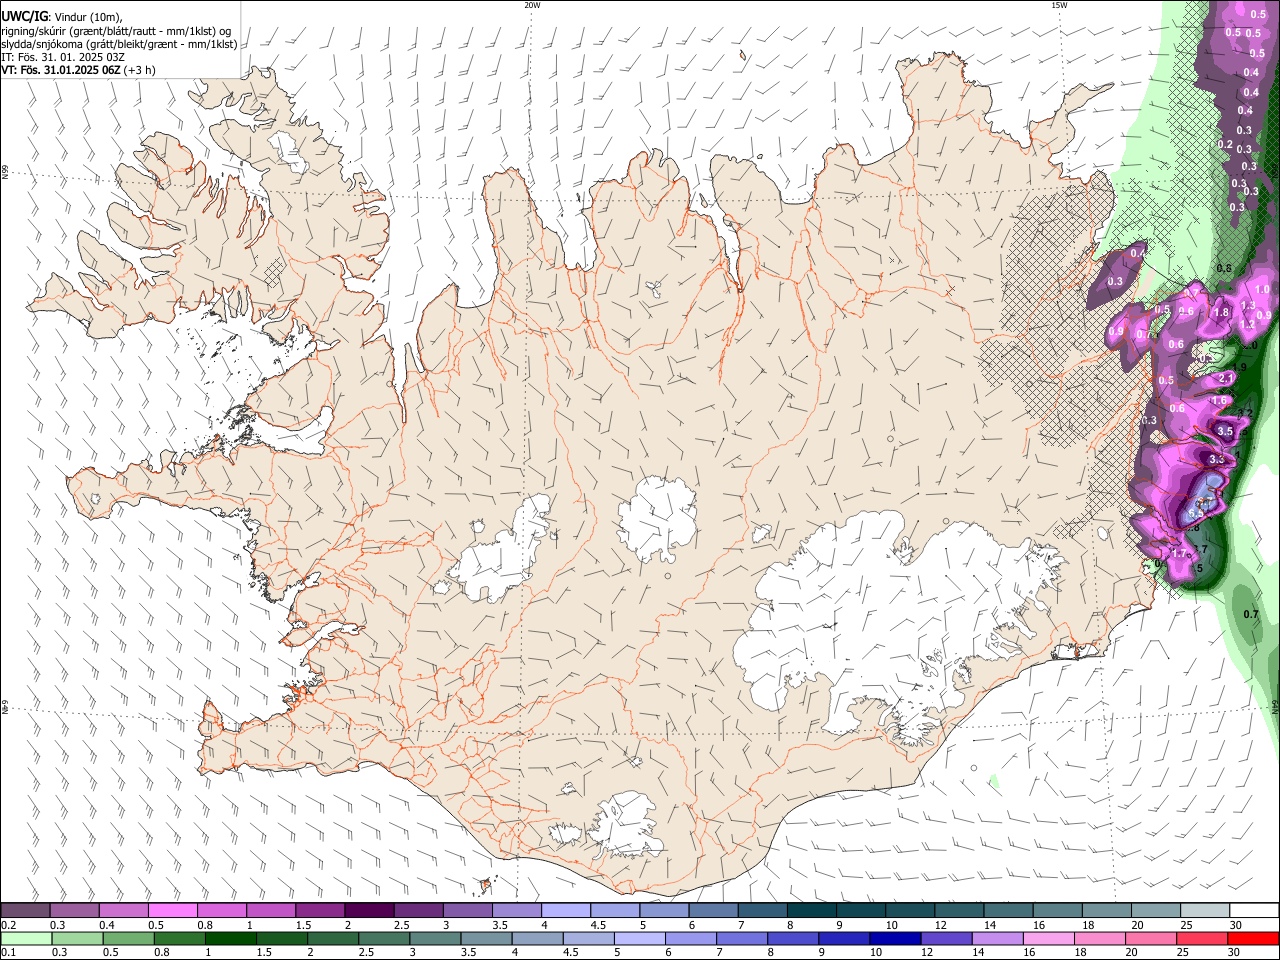Click the '2.1' precipitation value on the map

tap(1225, 379)
